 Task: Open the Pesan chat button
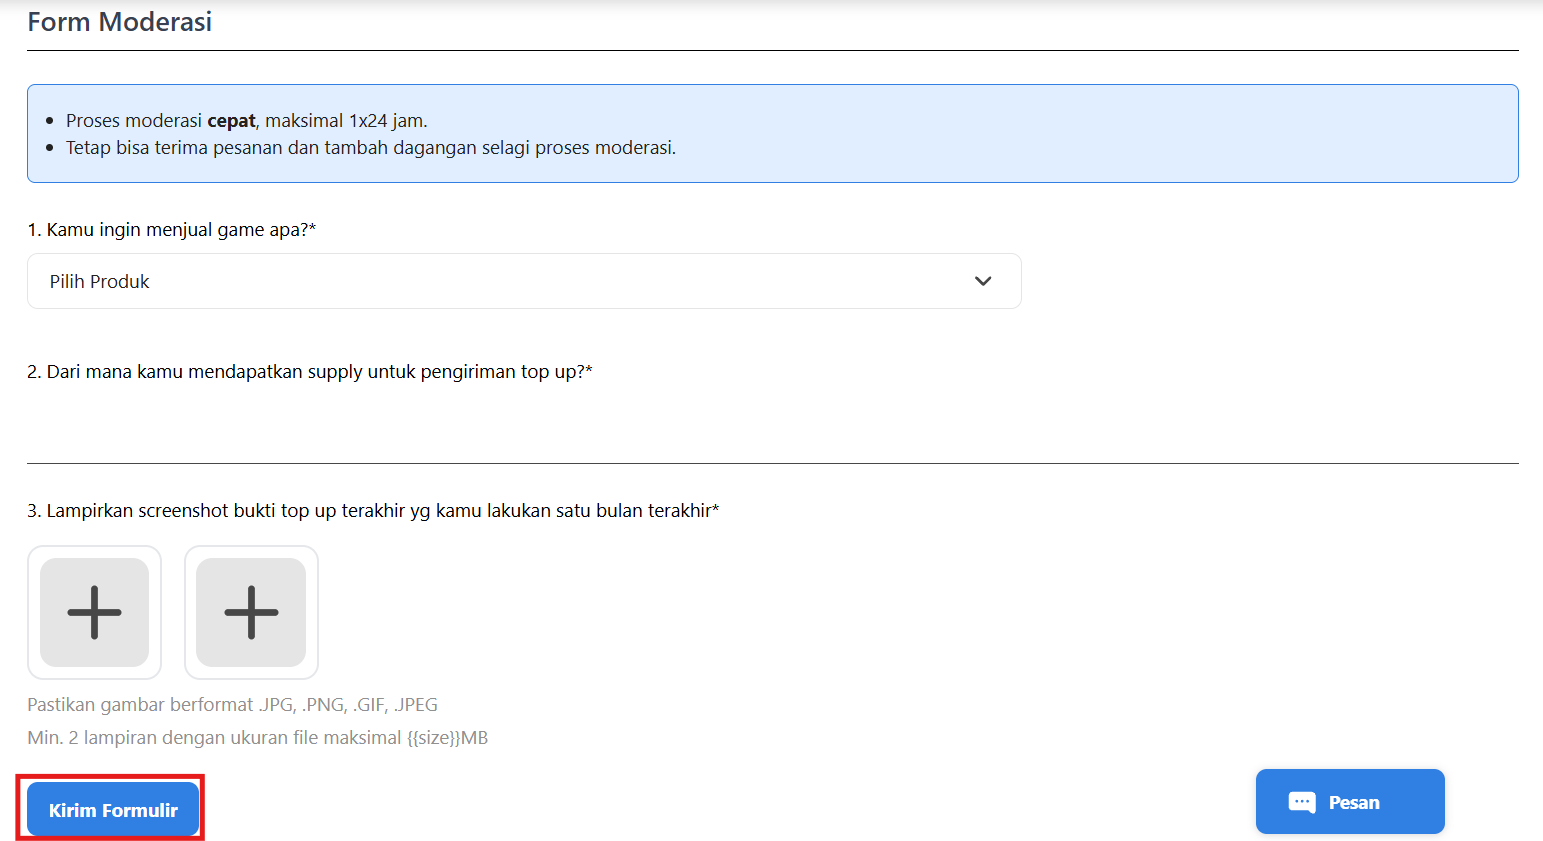pos(1349,801)
